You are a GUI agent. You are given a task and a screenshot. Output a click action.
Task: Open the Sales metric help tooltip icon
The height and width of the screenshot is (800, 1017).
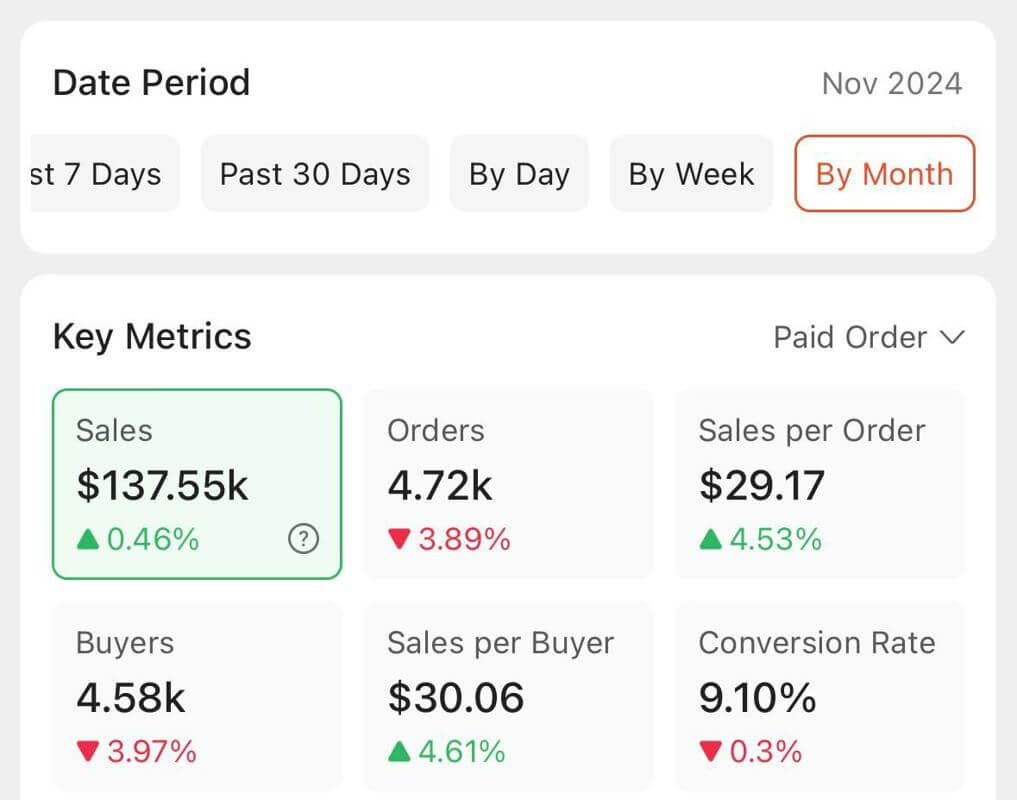(302, 538)
